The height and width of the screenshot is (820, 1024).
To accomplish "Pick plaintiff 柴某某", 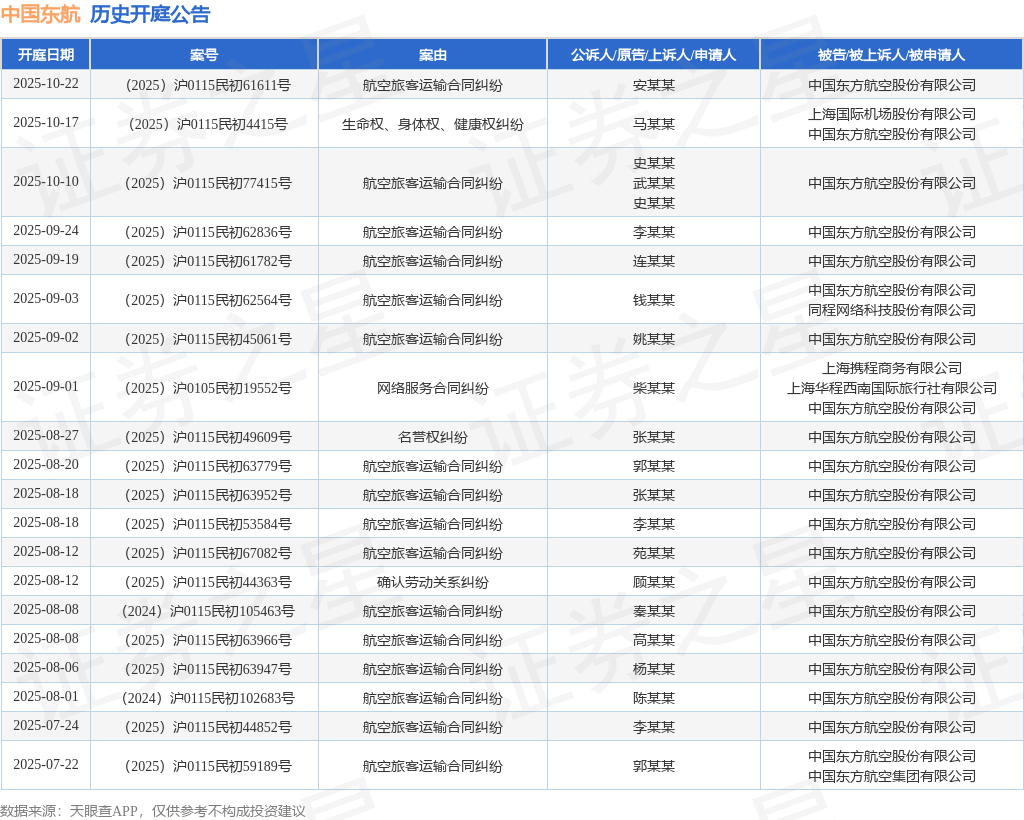I will coord(653,388).
